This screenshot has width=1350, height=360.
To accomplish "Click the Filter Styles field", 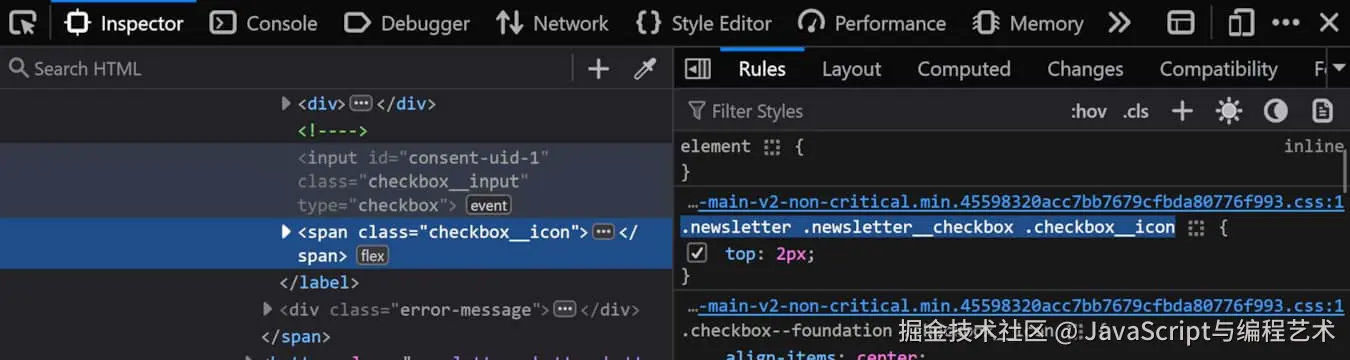I will [x=870, y=111].
